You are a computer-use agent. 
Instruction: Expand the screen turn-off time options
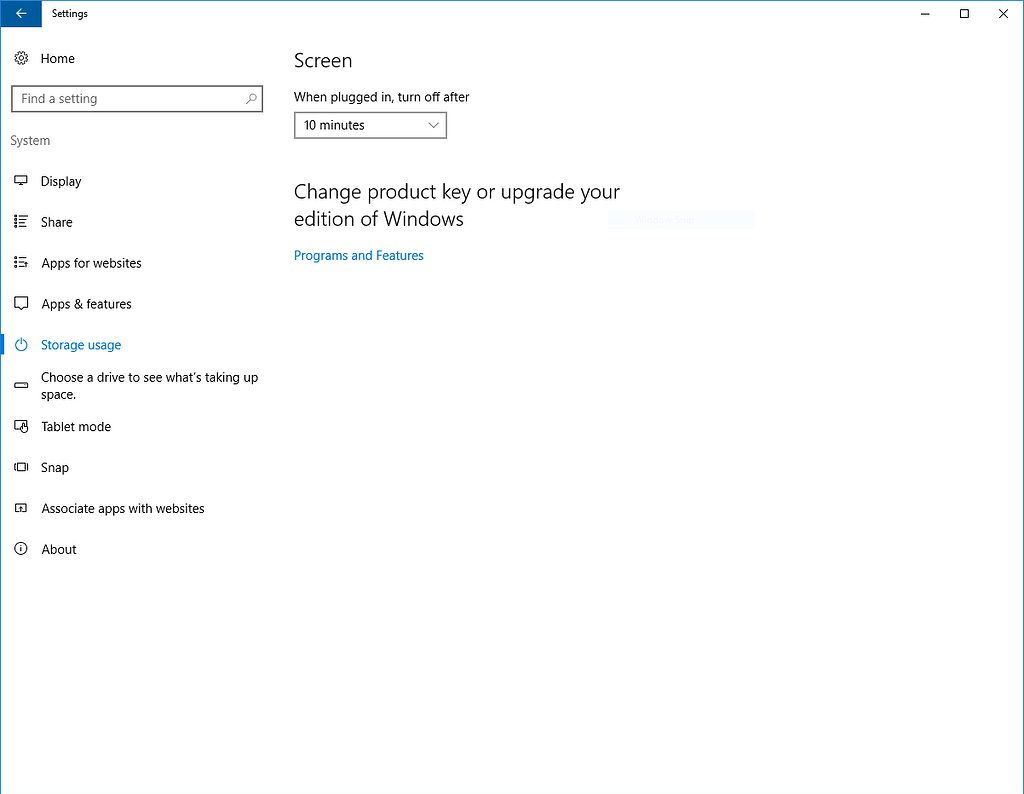(x=433, y=125)
